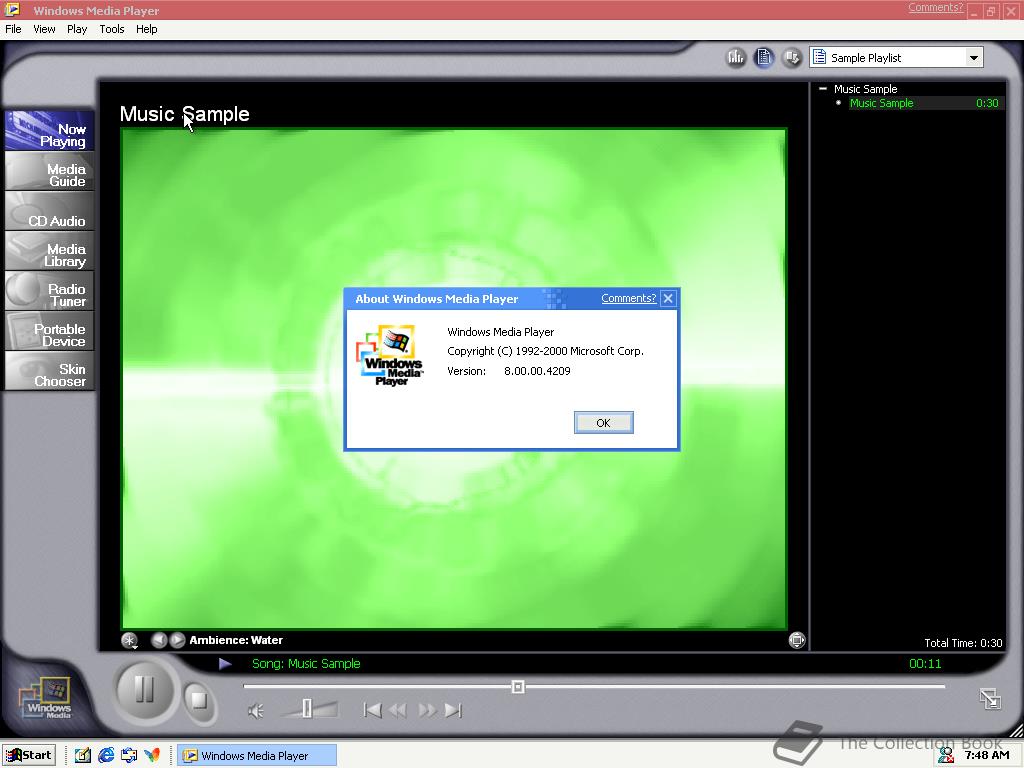The height and width of the screenshot is (768, 1024).
Task: Open the Portable Device section
Action: click(50, 331)
